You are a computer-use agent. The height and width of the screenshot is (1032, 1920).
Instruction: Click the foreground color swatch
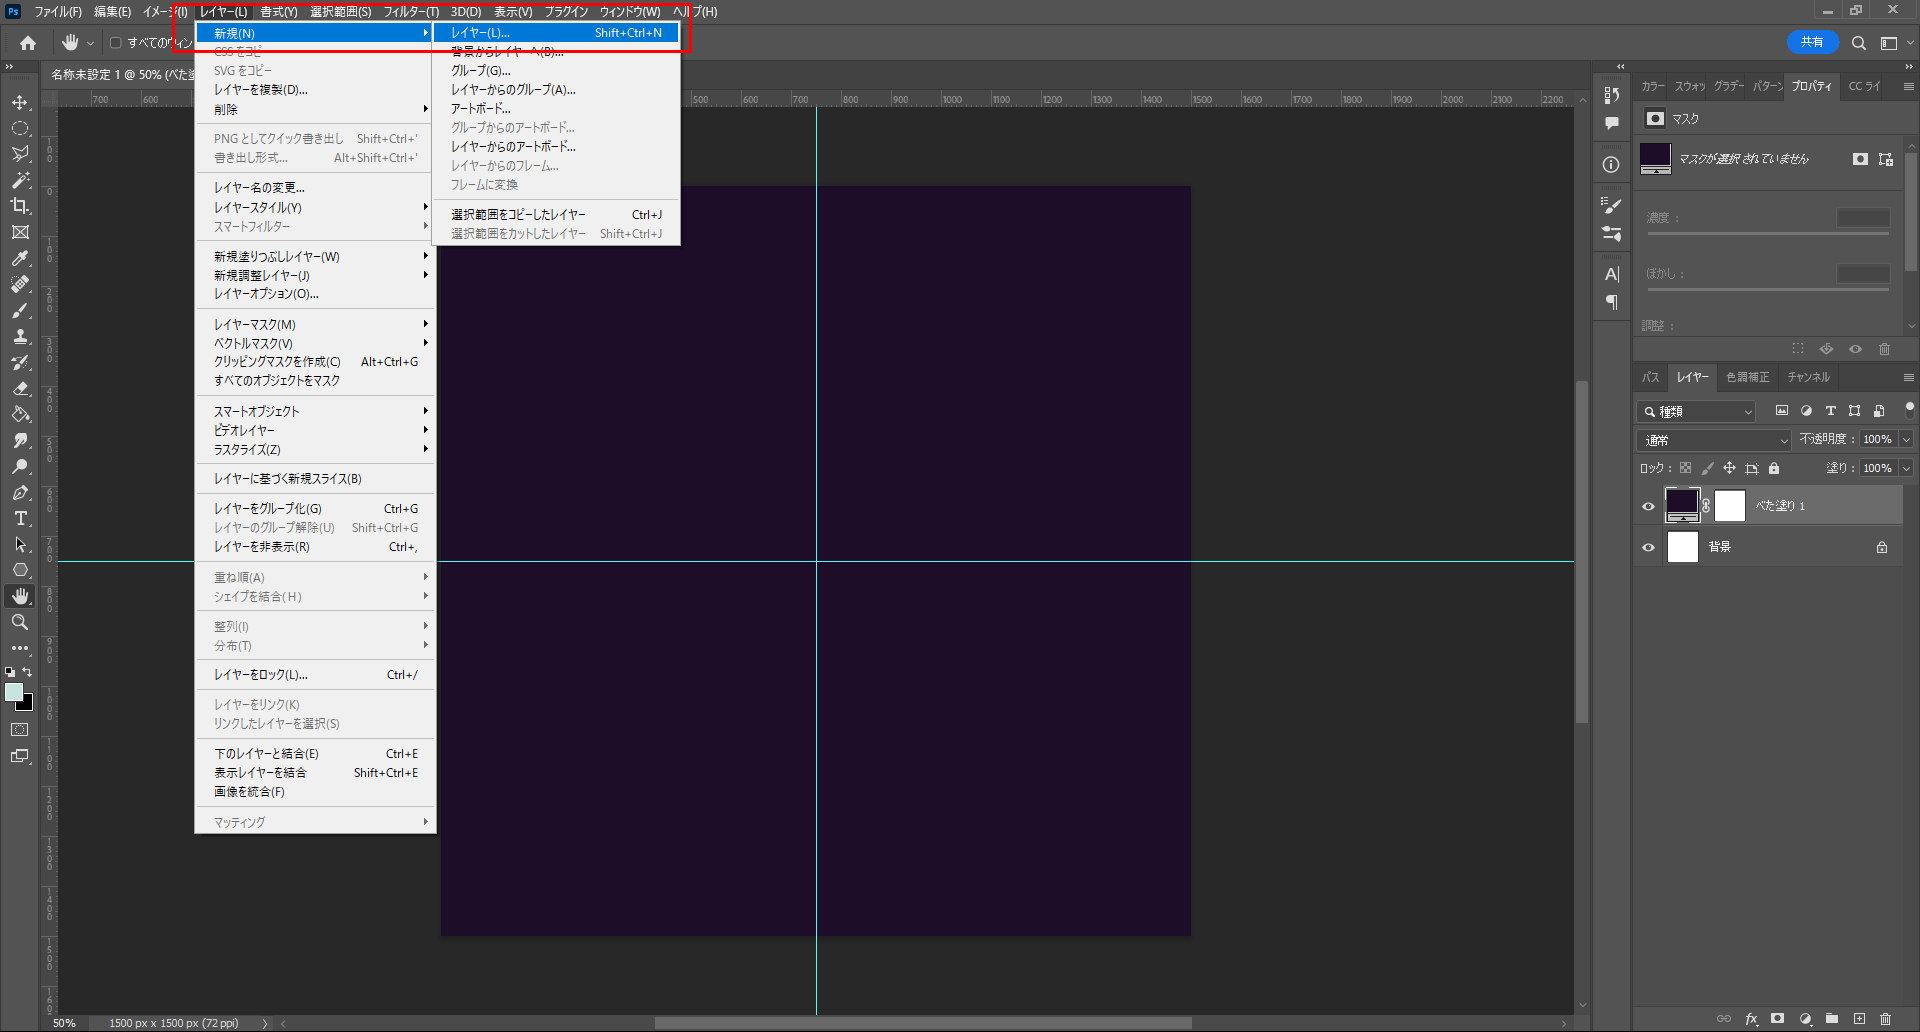pos(14,692)
